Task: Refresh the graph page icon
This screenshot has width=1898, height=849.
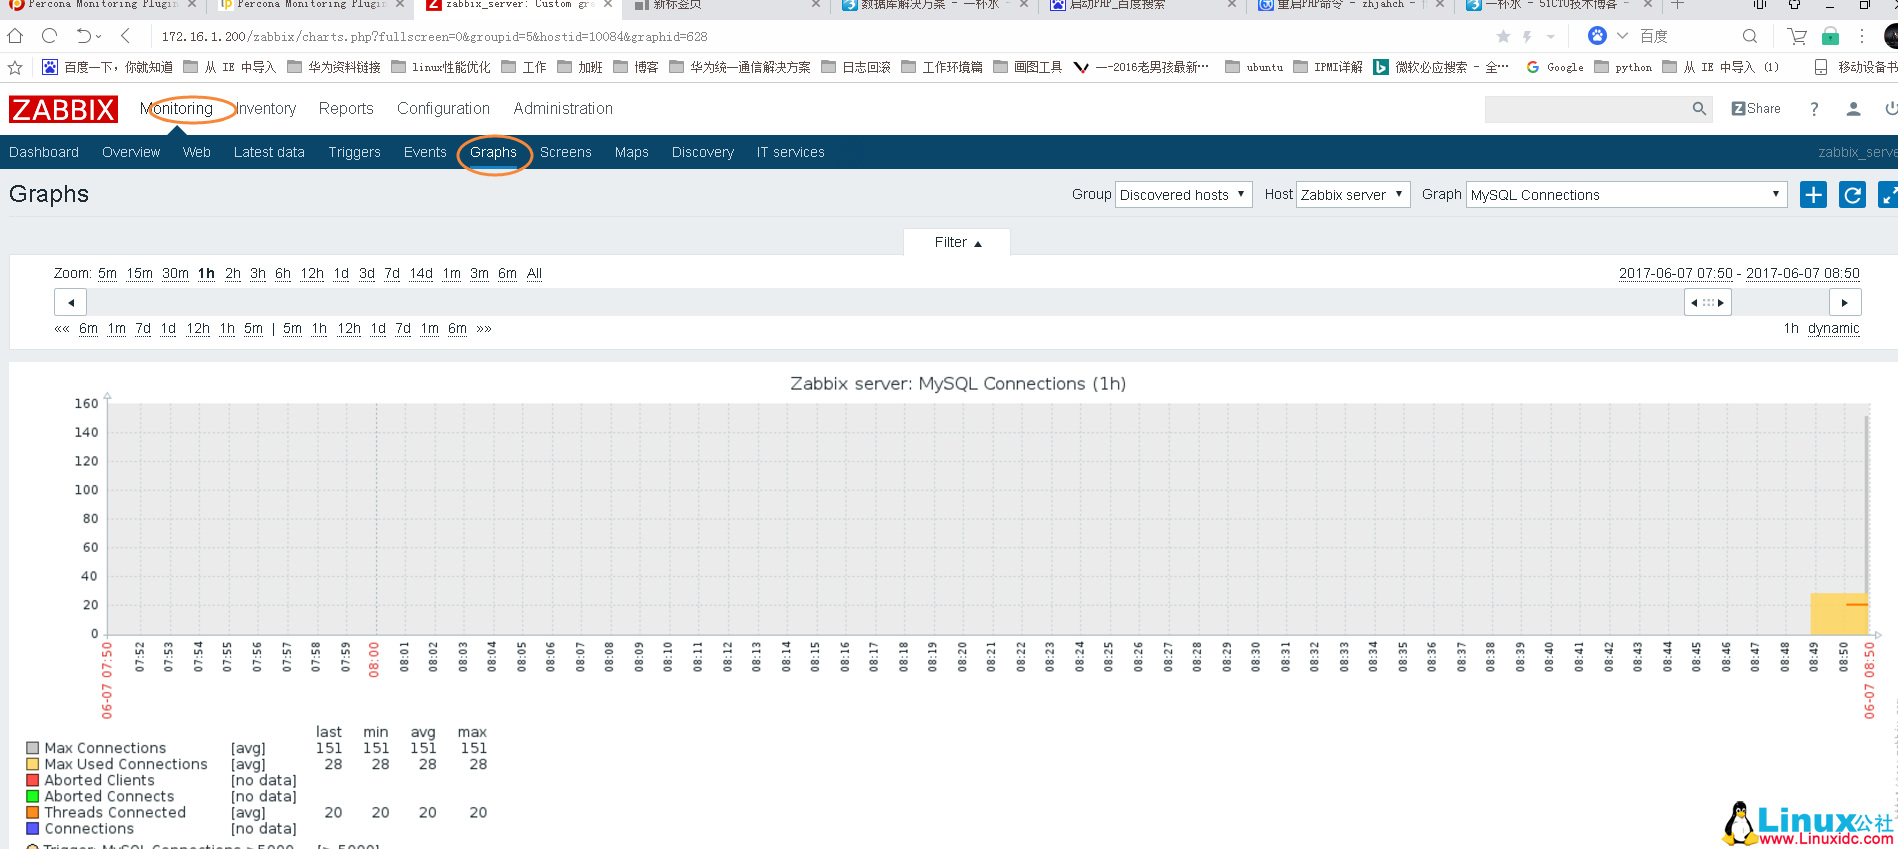Action: [1852, 195]
